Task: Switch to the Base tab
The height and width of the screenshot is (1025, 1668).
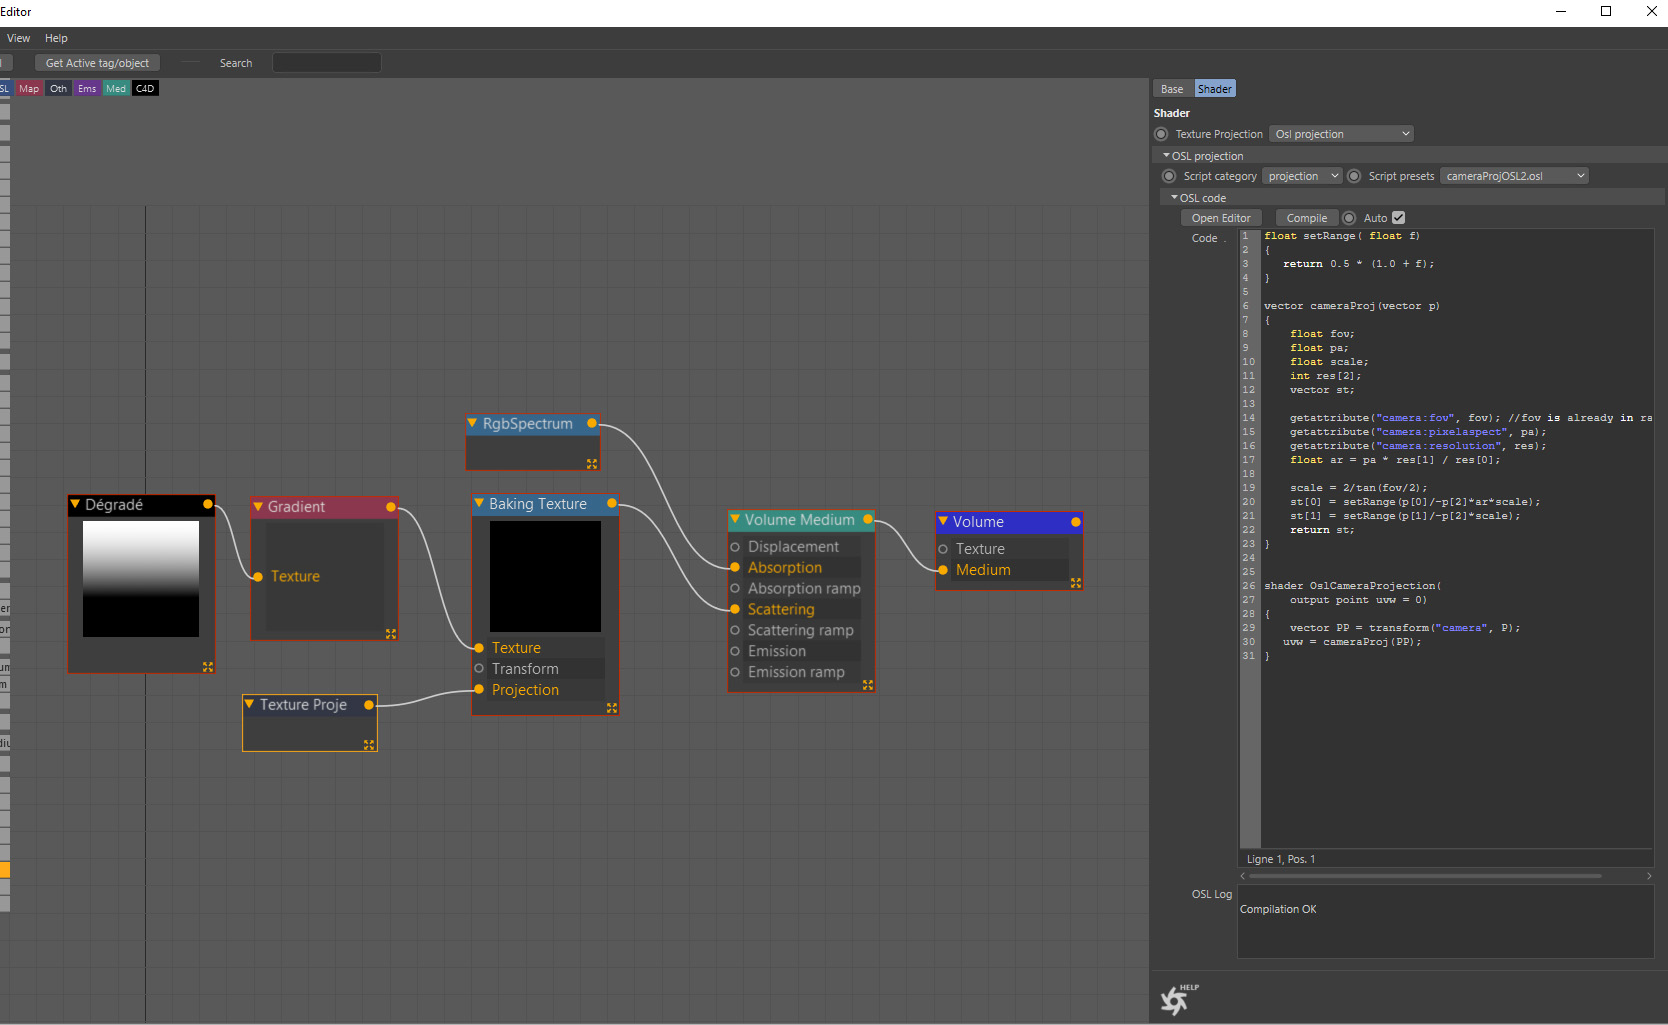Action: 1172,89
